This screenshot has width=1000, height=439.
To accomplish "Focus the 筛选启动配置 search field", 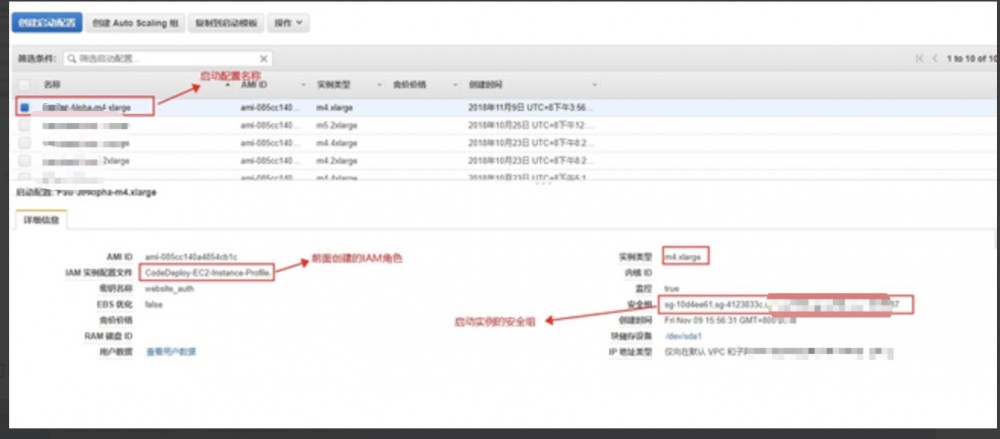I will coord(168,59).
